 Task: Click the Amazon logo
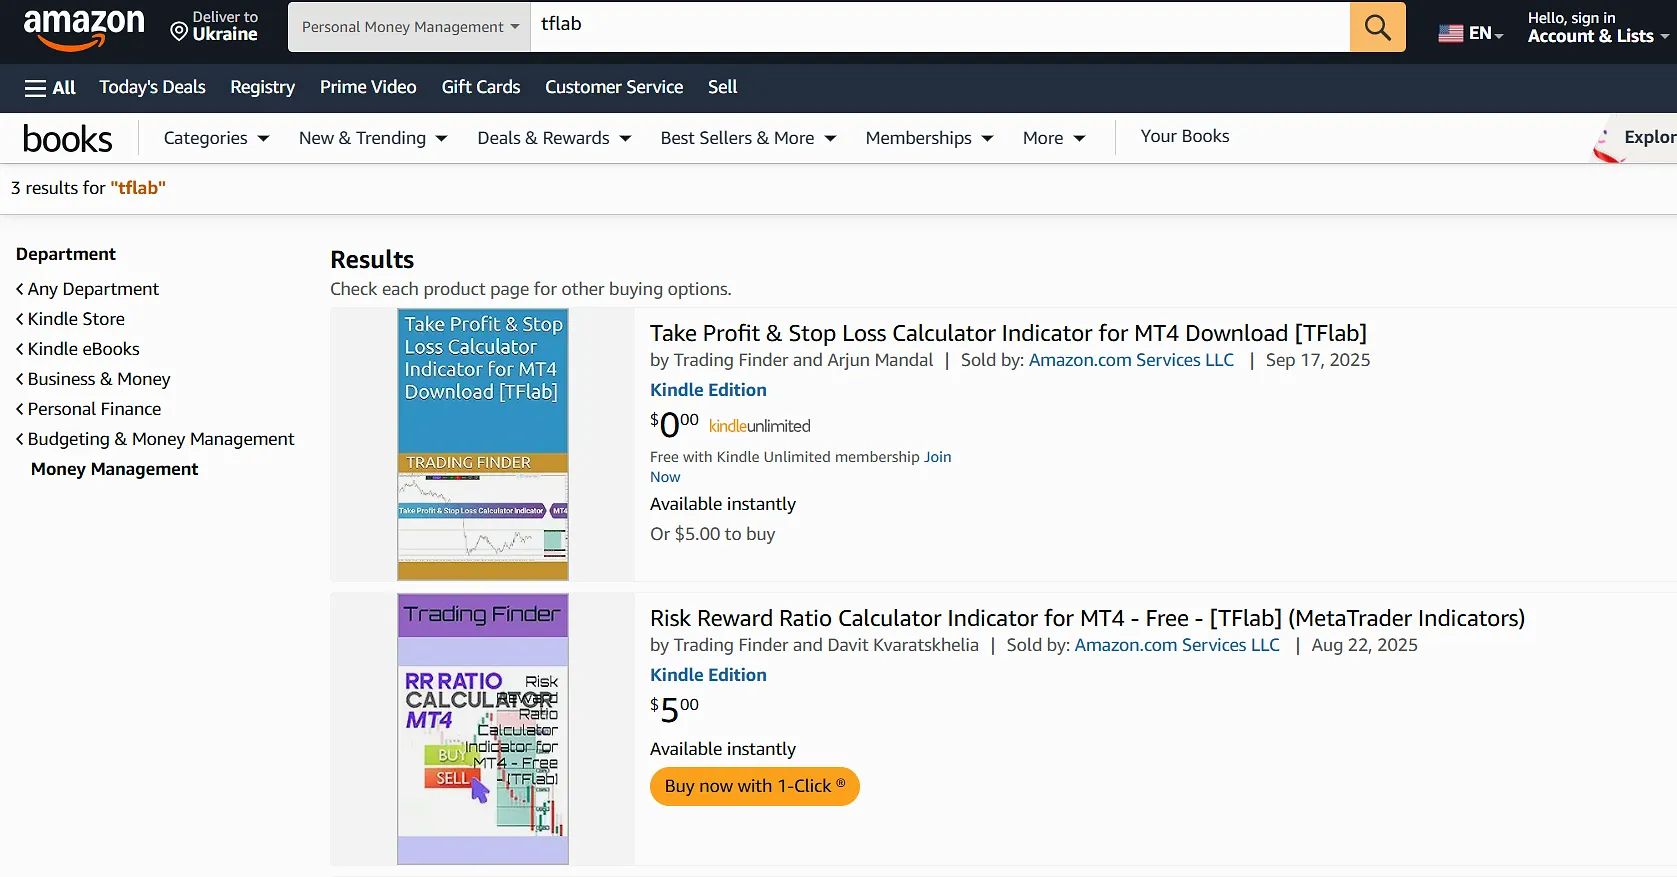point(84,28)
